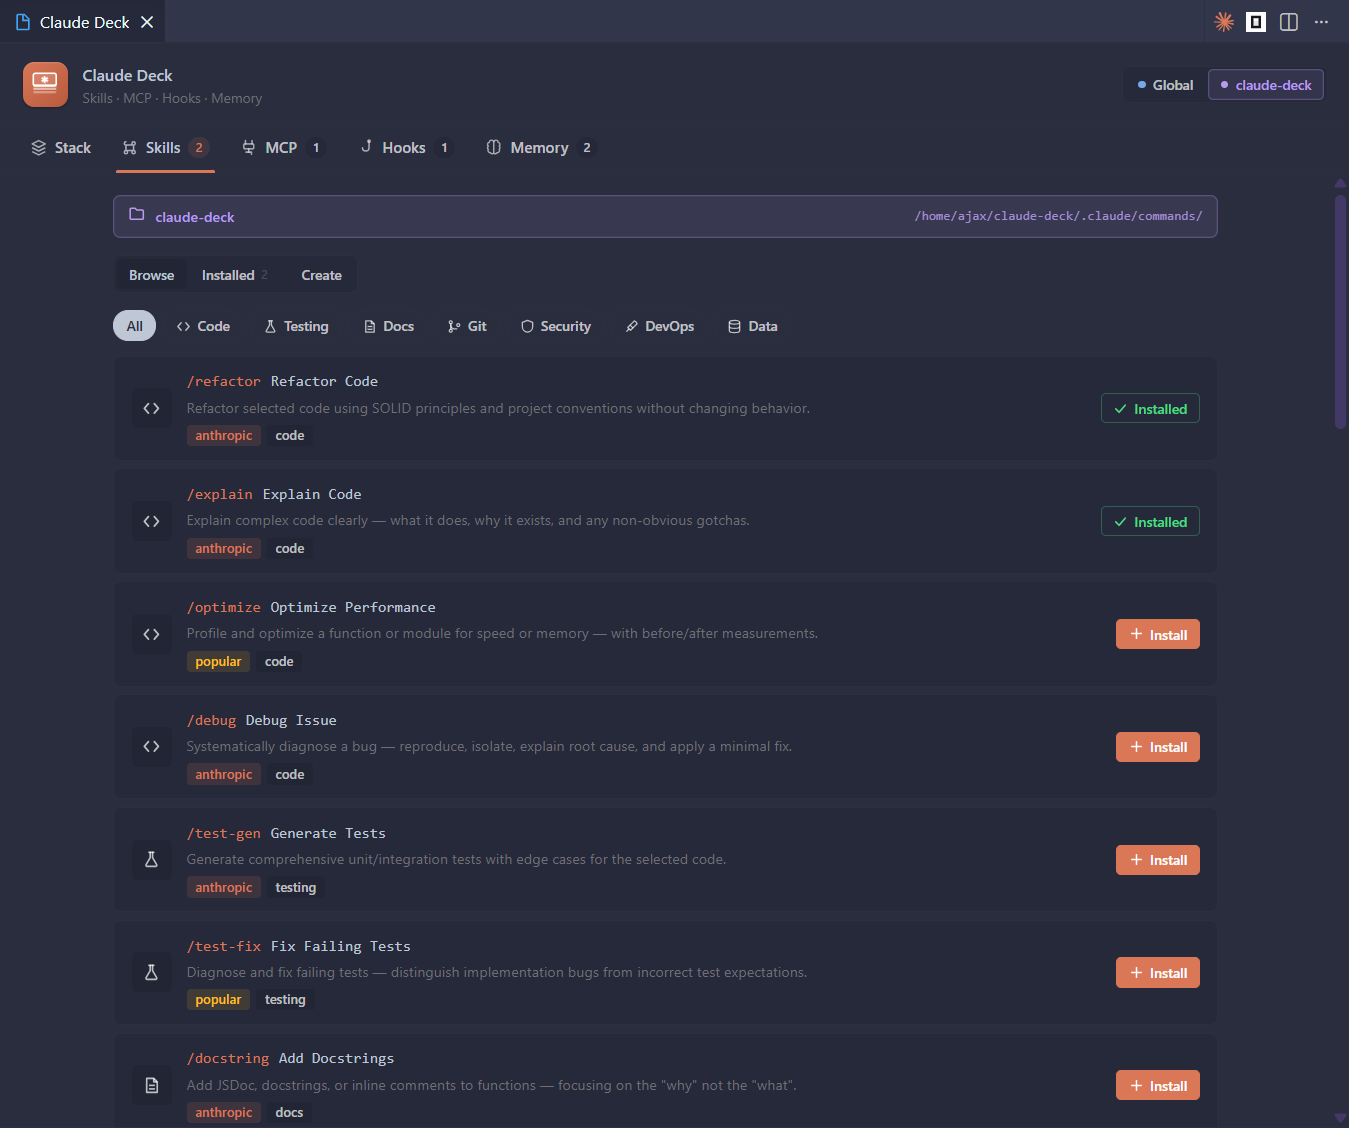
Task: Click the Installed button for /explain
Action: pyautogui.click(x=1150, y=522)
